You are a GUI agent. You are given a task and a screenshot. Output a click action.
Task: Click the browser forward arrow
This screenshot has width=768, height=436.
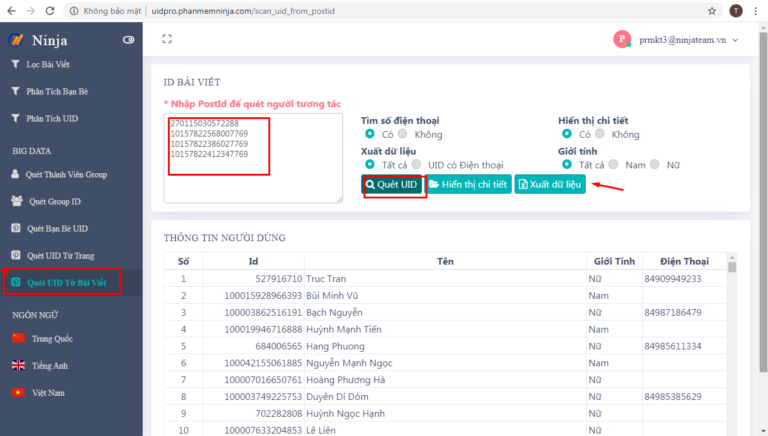(31, 11)
